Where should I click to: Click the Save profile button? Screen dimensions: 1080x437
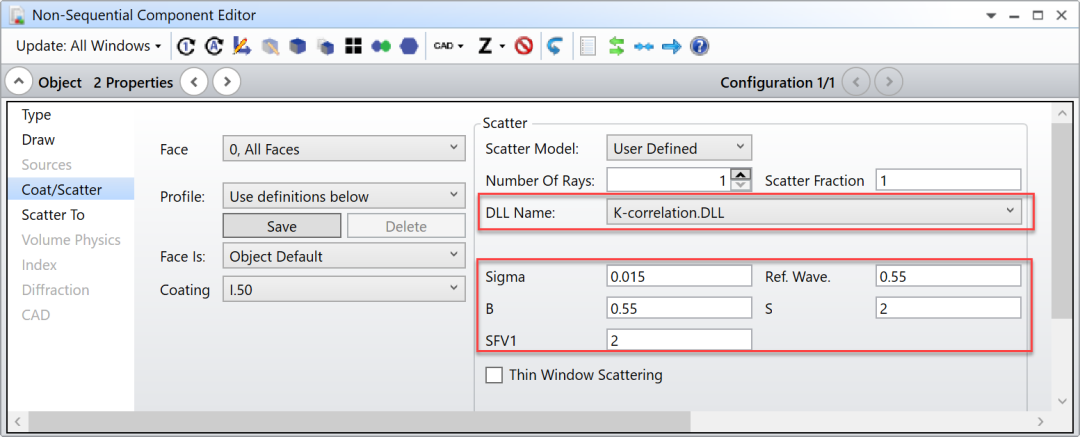tap(281, 226)
